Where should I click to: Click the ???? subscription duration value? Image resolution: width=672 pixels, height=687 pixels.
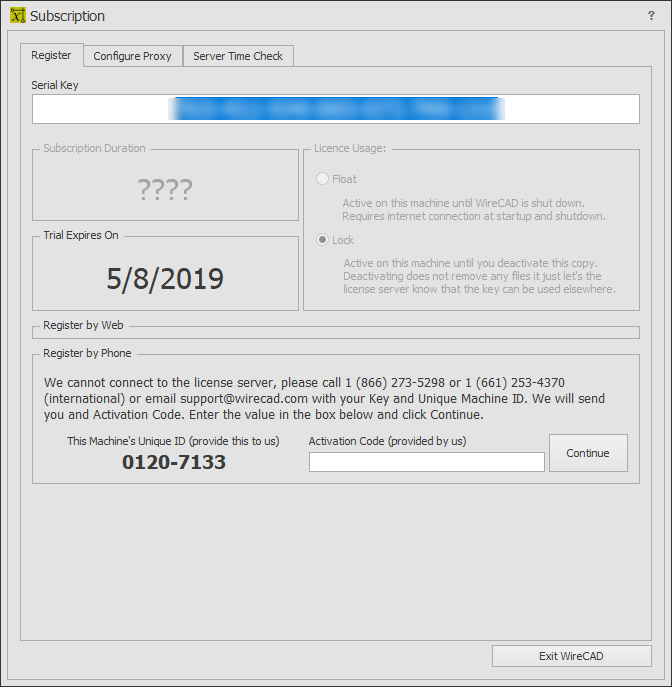point(165,189)
